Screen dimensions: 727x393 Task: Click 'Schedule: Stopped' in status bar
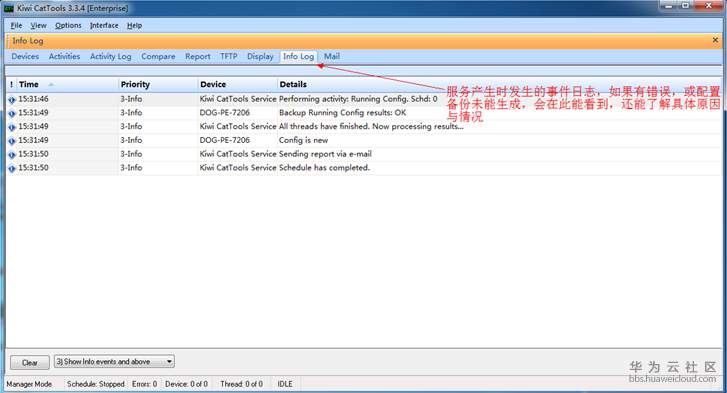pos(96,384)
